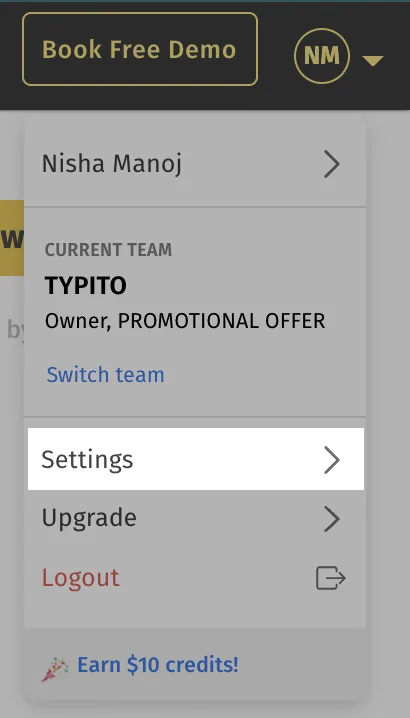
Task: Choose the Upgrade option
Action: click(195, 518)
